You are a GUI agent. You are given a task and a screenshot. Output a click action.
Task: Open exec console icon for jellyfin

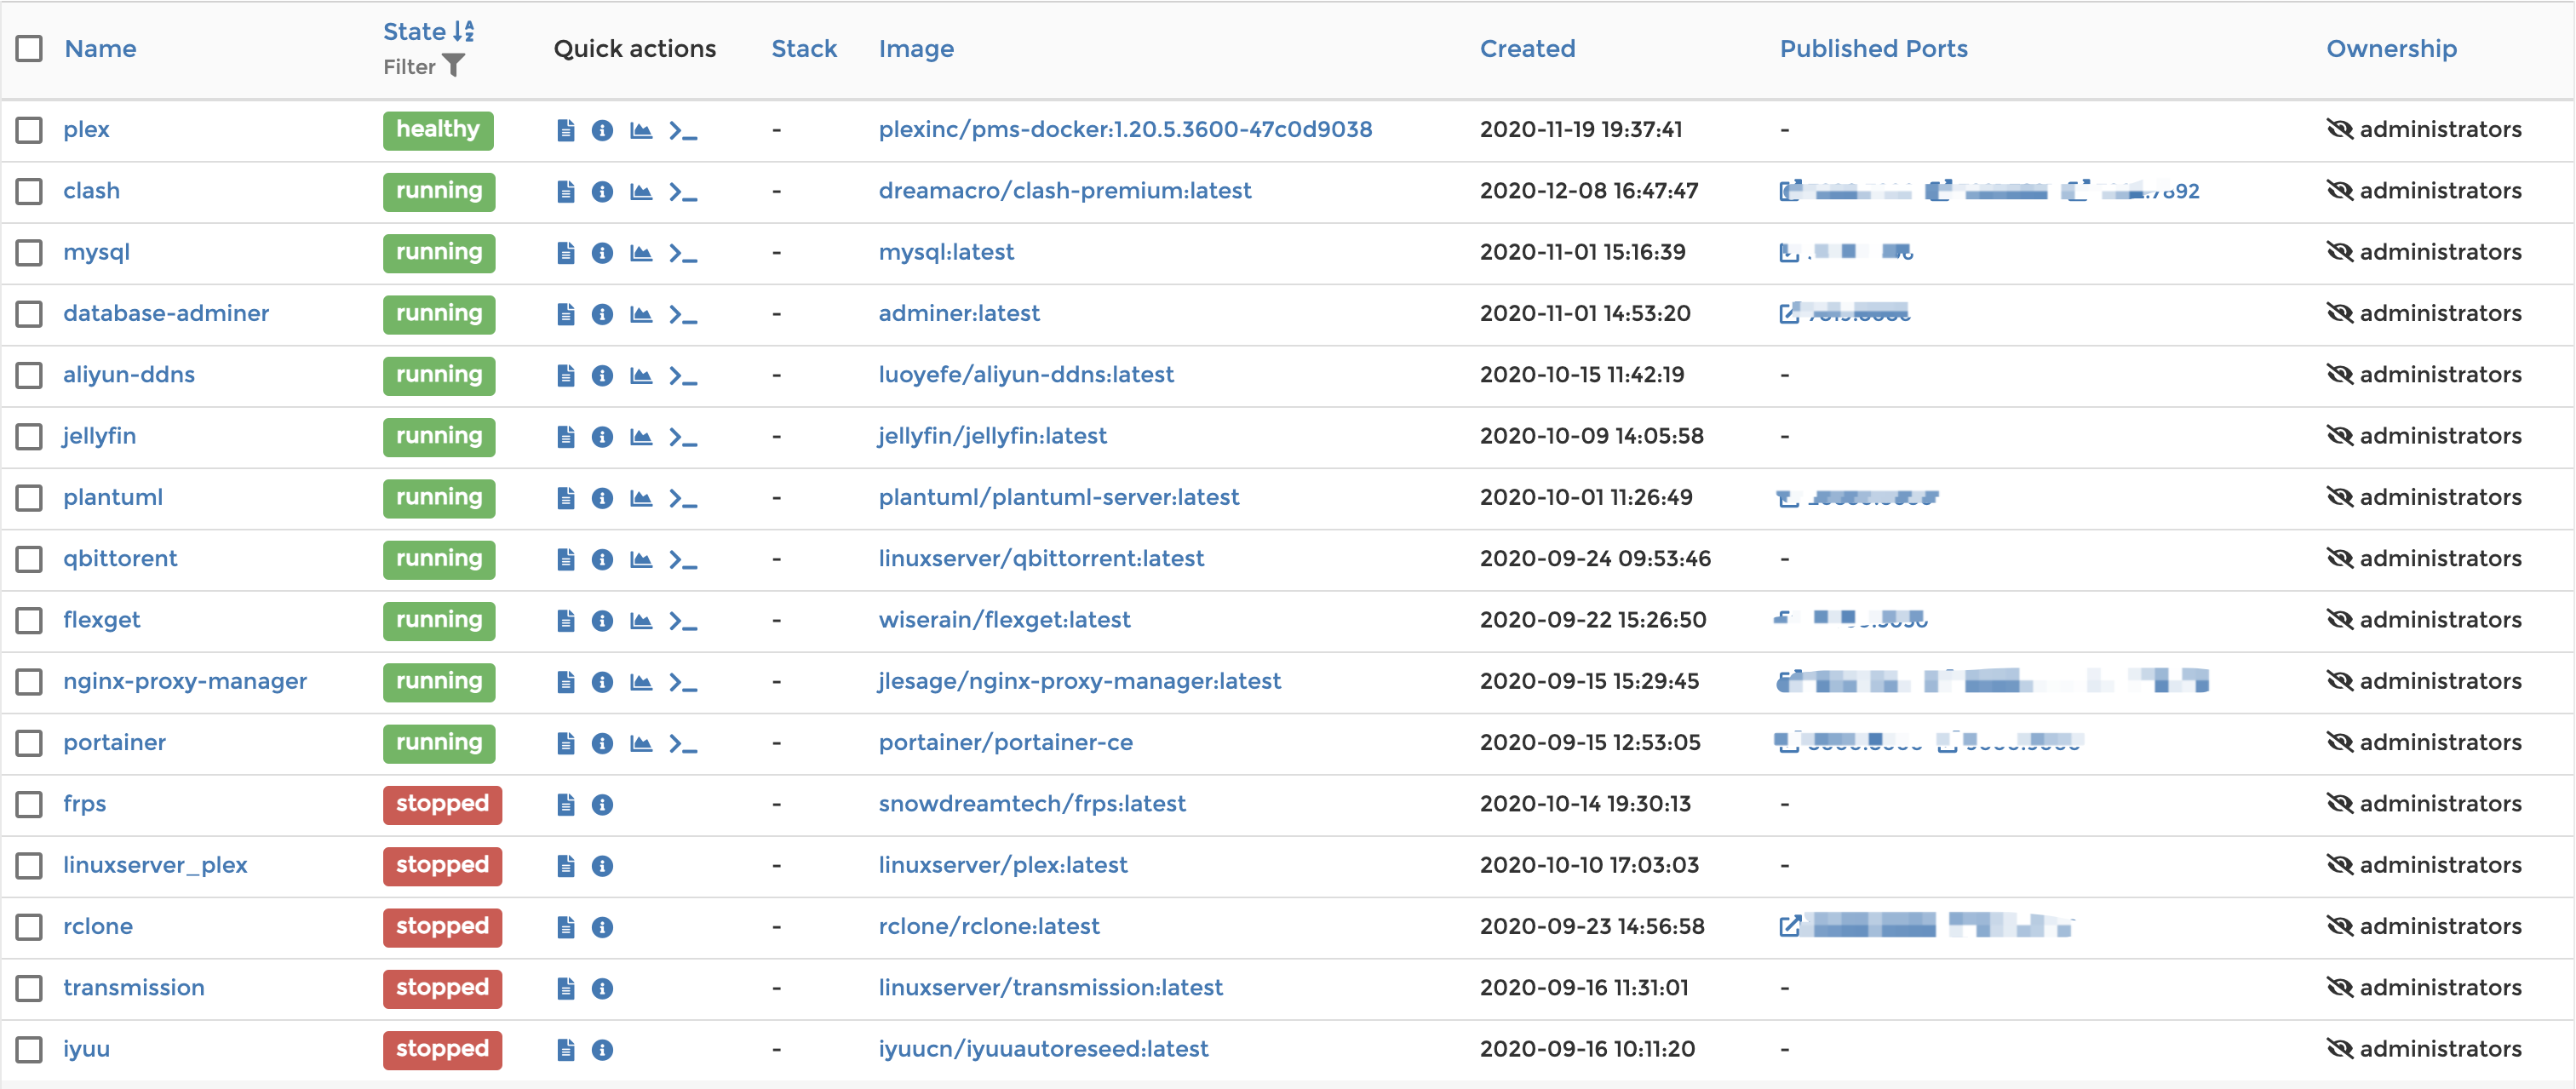coord(683,437)
